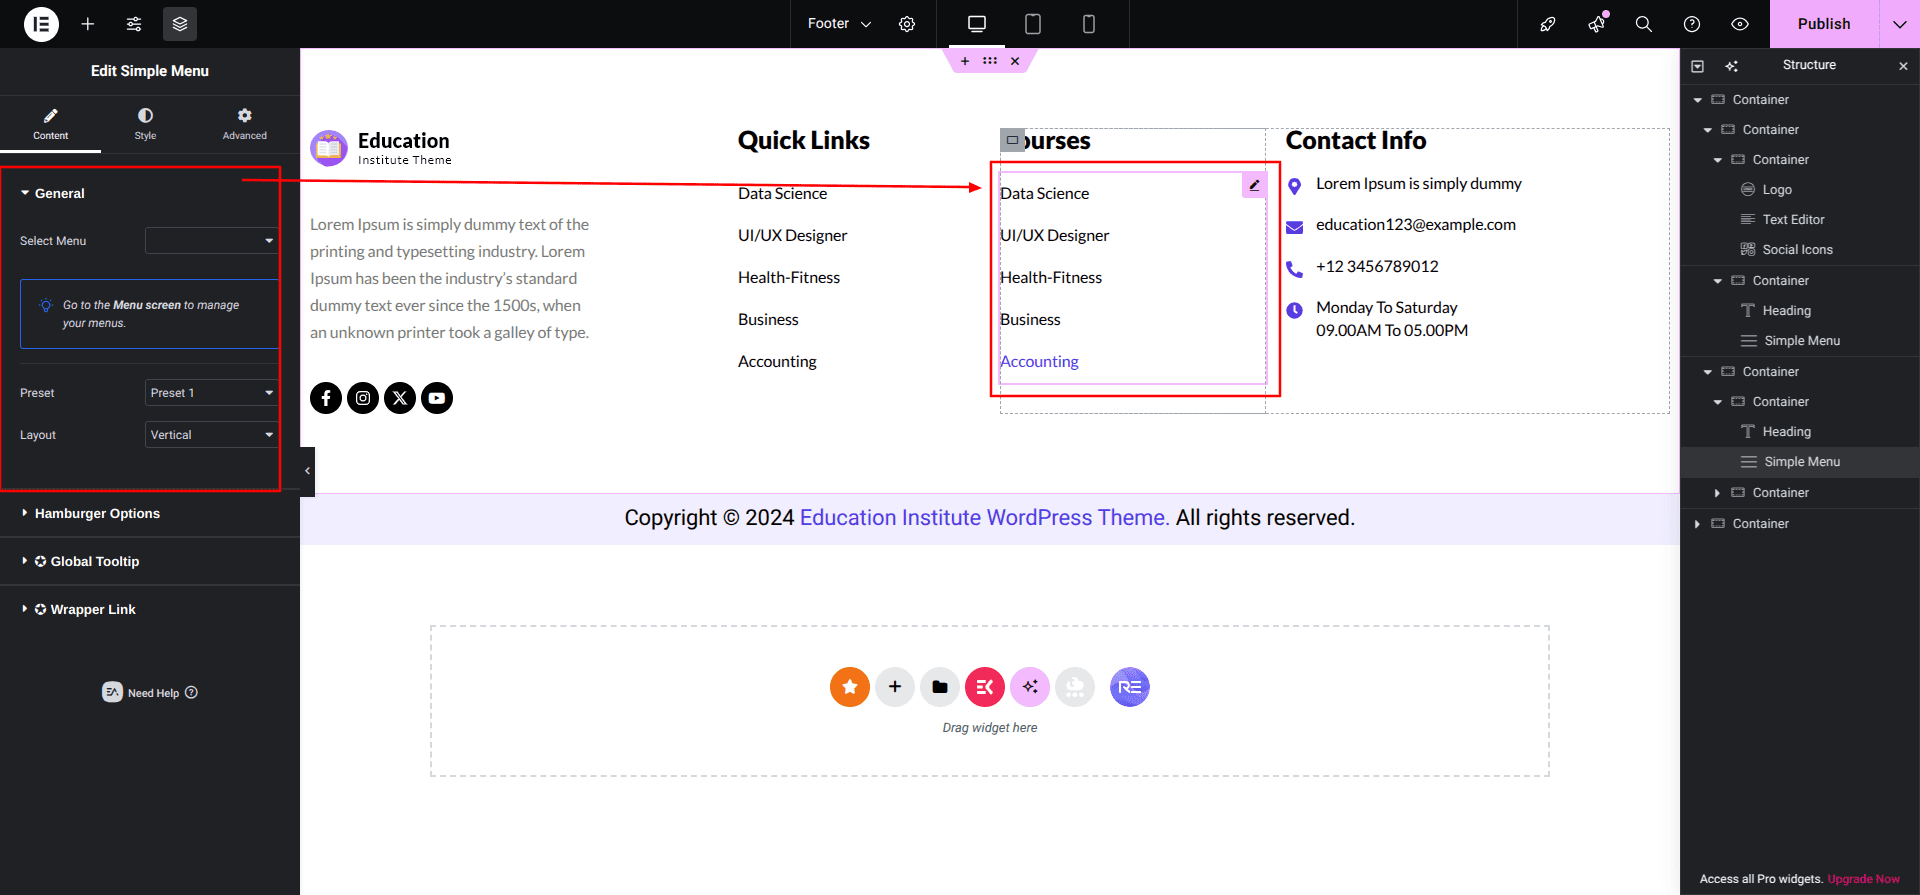Click the section drag dots handle
This screenshot has width=1920, height=895.
point(990,61)
